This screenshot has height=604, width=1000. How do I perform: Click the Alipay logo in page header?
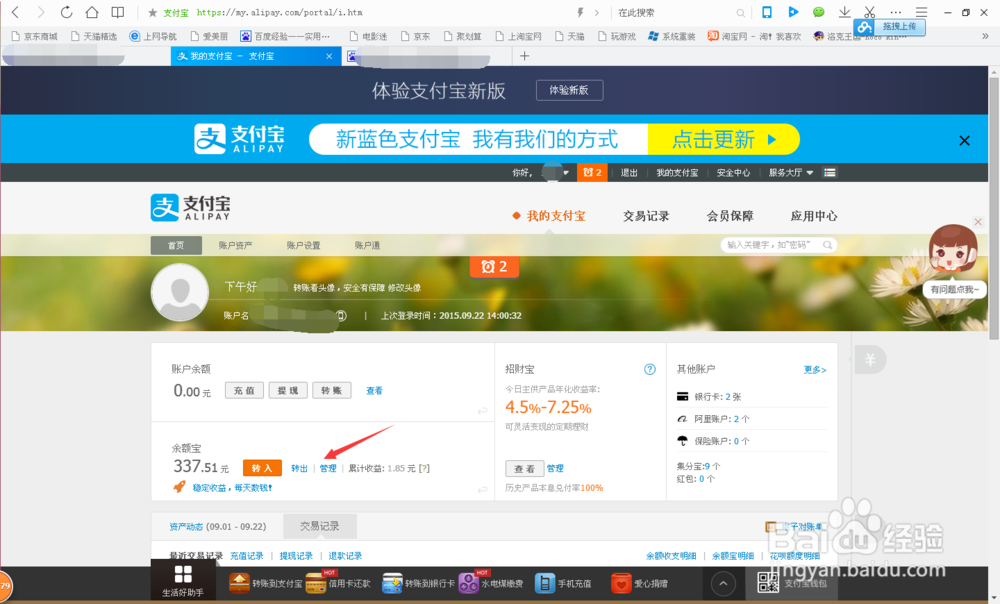coord(190,208)
